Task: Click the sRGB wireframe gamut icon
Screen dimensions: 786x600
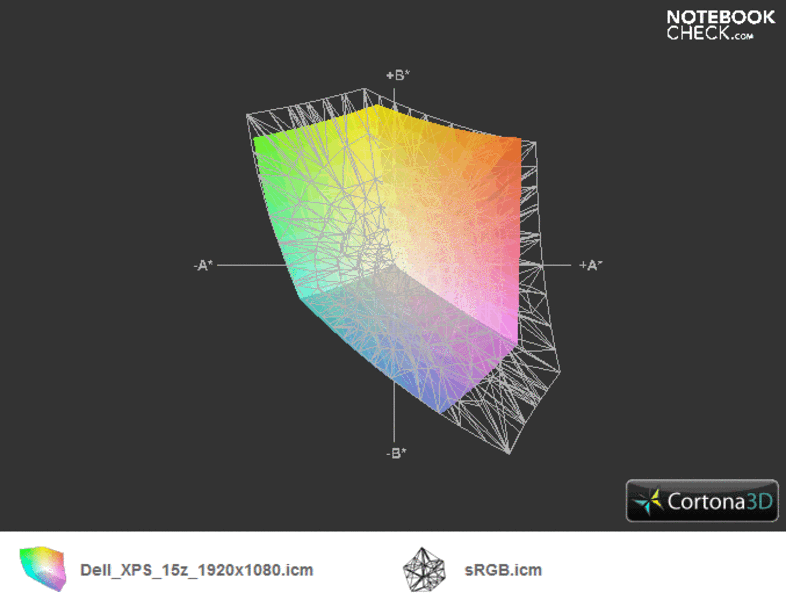Action: (424, 569)
